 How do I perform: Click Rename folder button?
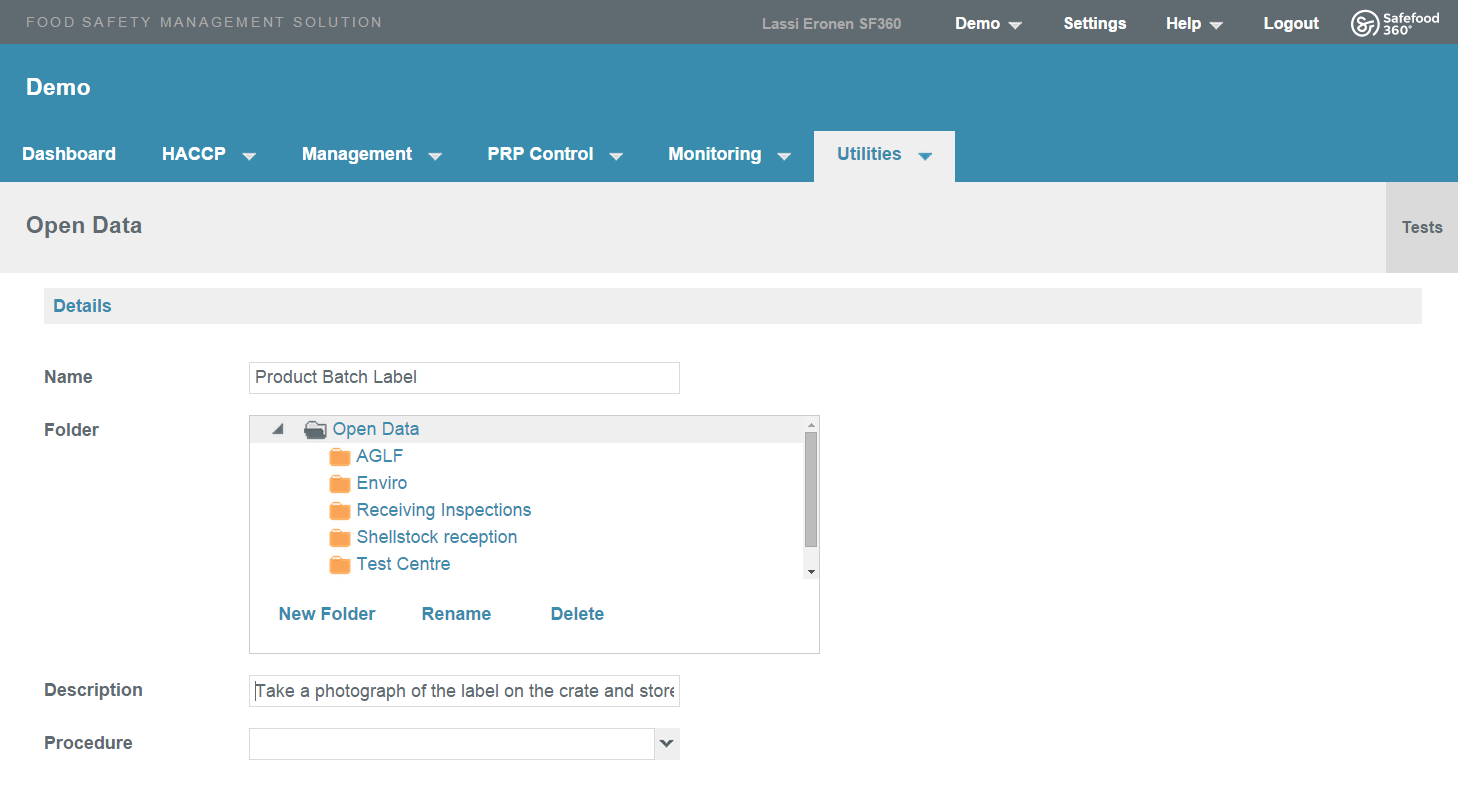point(456,614)
